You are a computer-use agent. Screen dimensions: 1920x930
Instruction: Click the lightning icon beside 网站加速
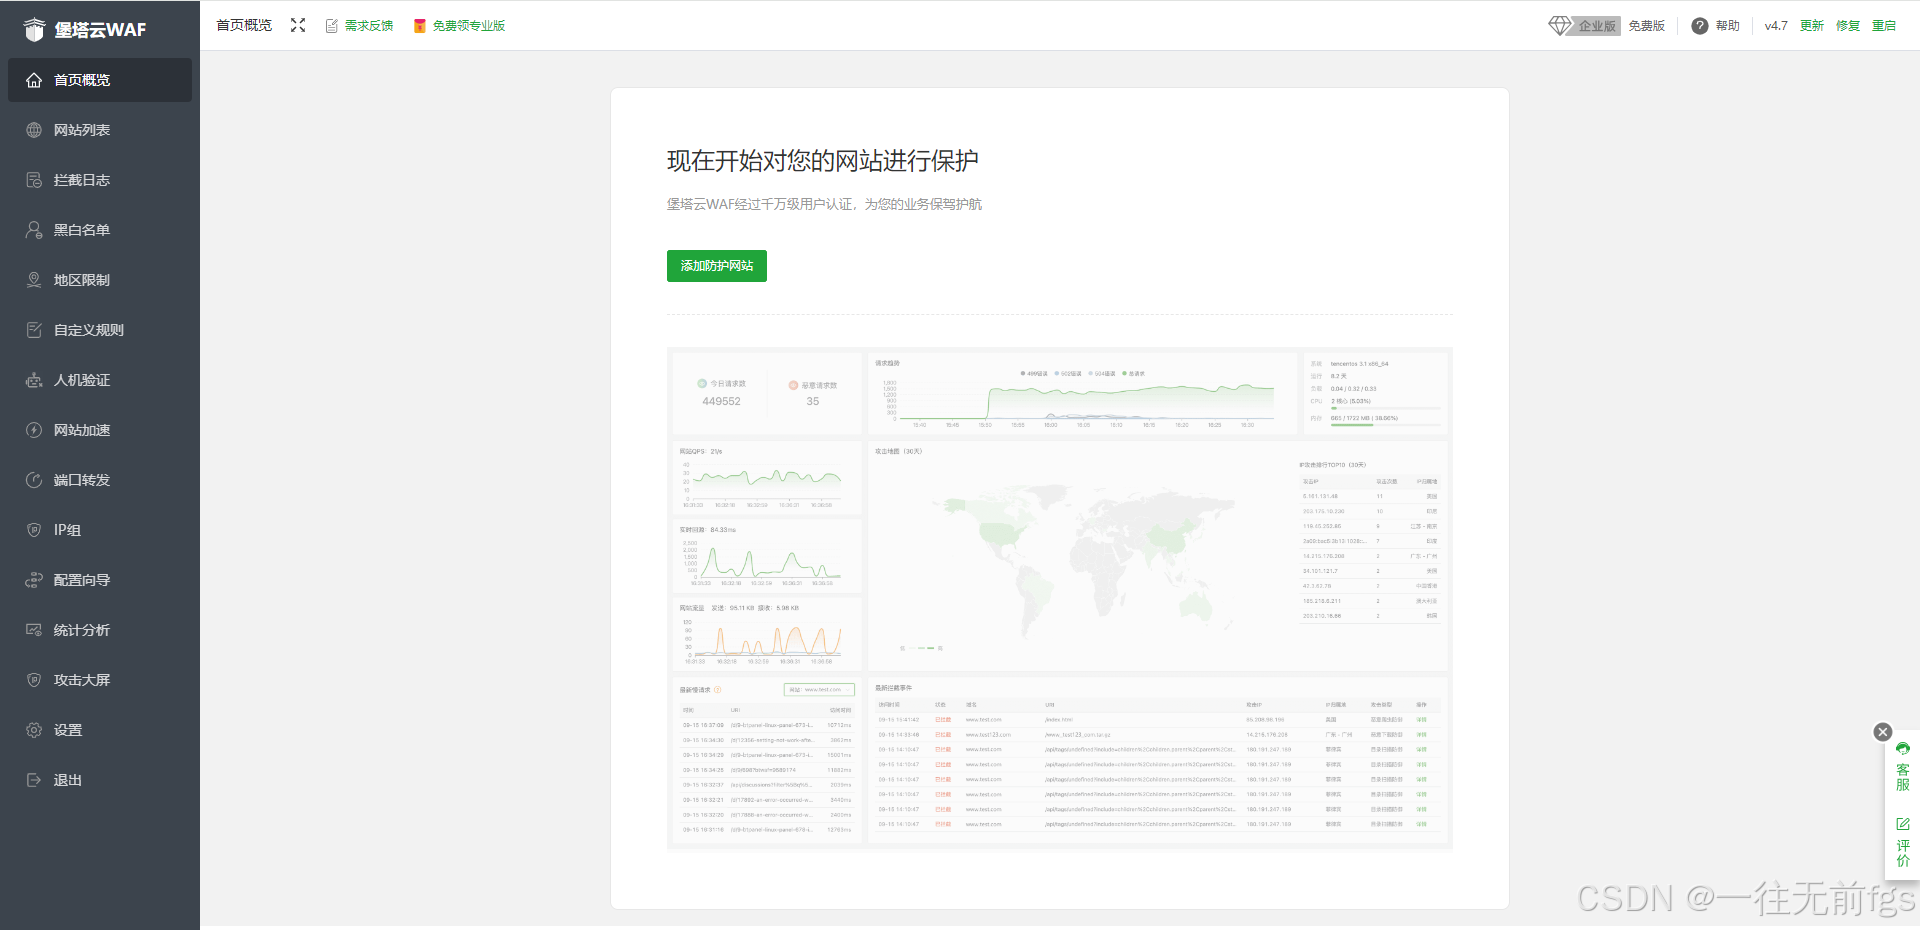point(34,430)
